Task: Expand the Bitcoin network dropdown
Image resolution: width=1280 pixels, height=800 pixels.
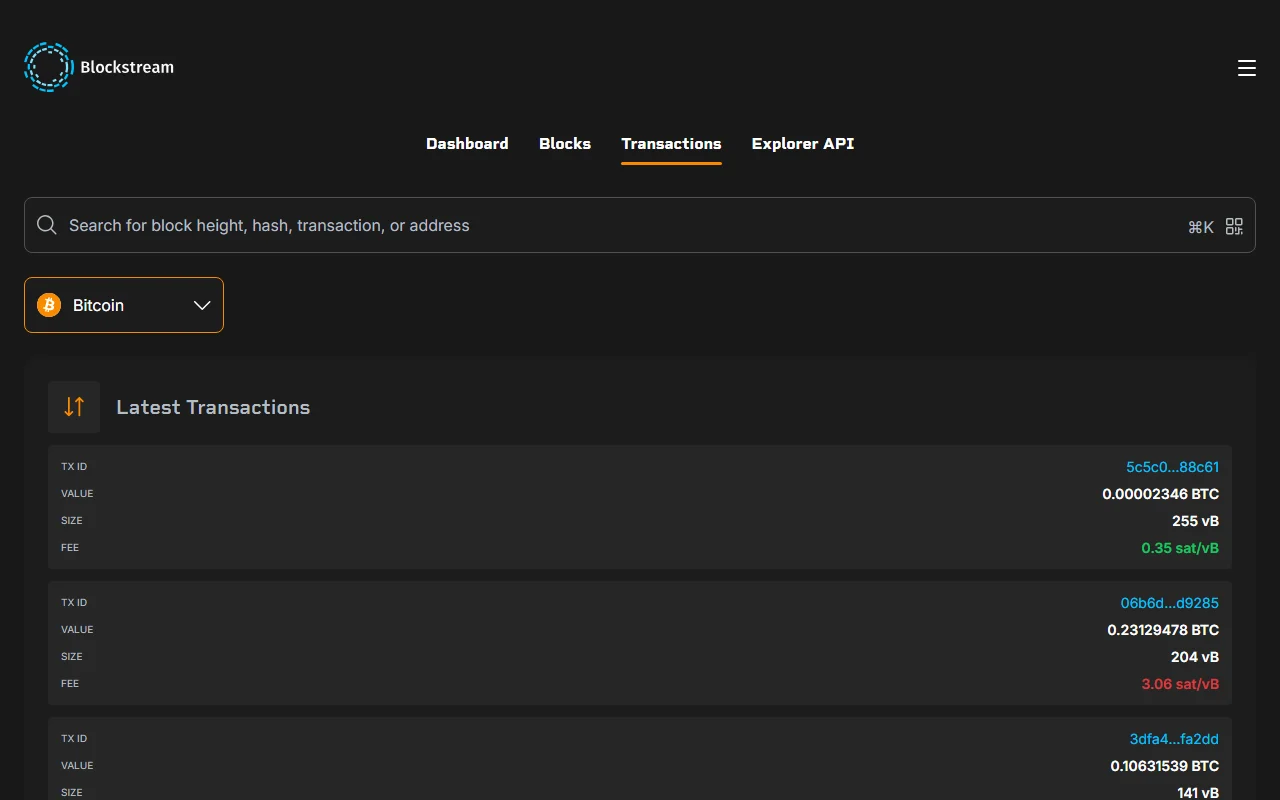Action: point(124,305)
